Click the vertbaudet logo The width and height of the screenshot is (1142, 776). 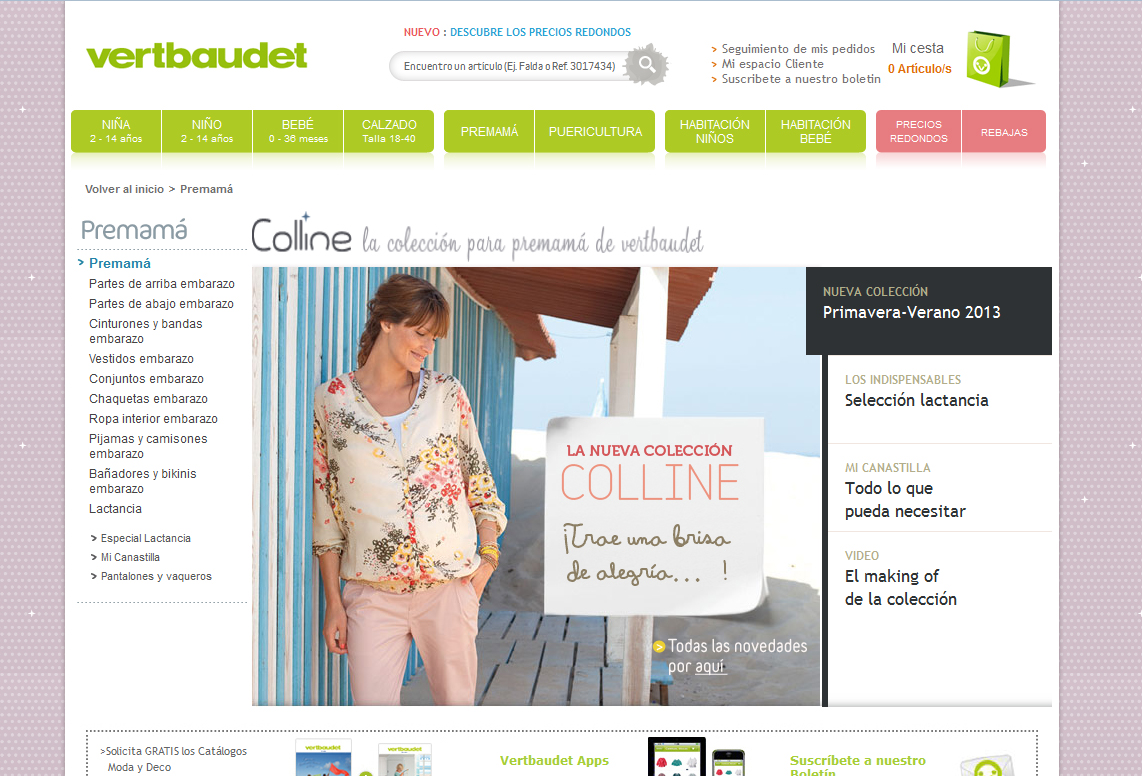click(x=197, y=55)
